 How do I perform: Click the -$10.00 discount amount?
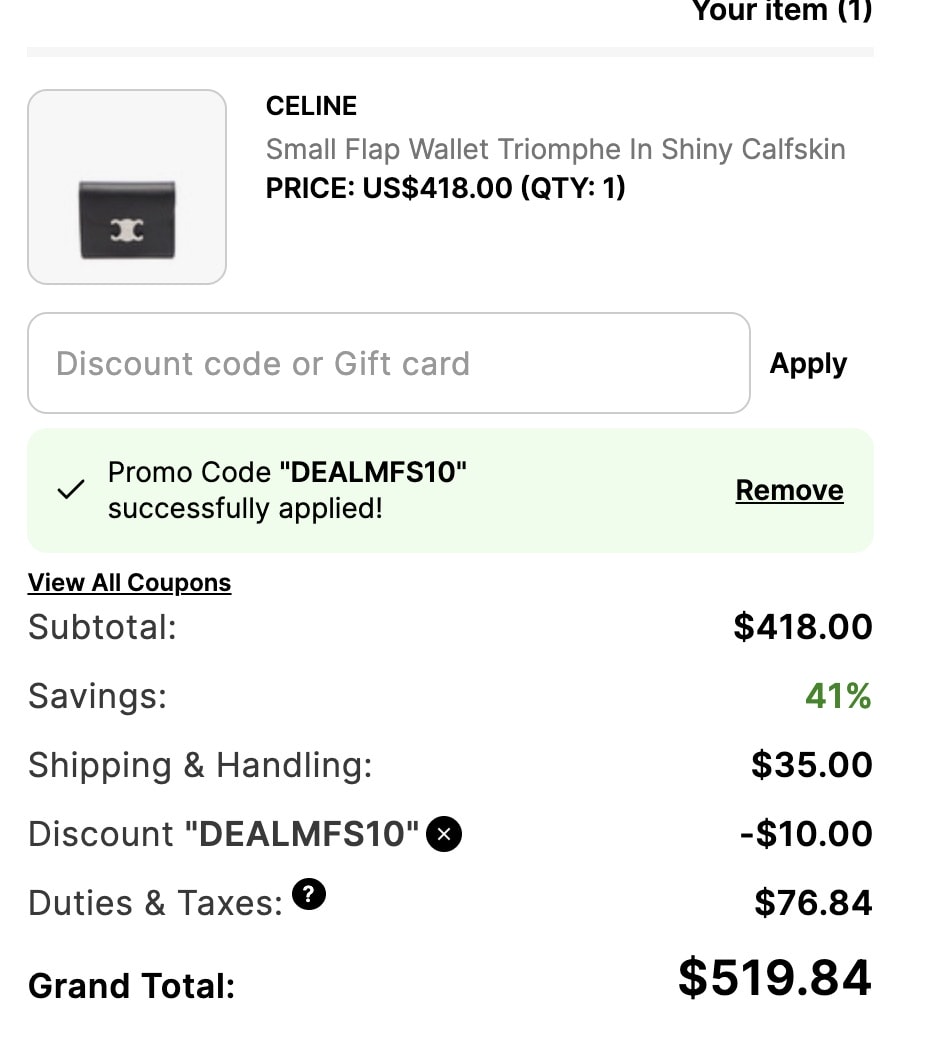tap(806, 834)
